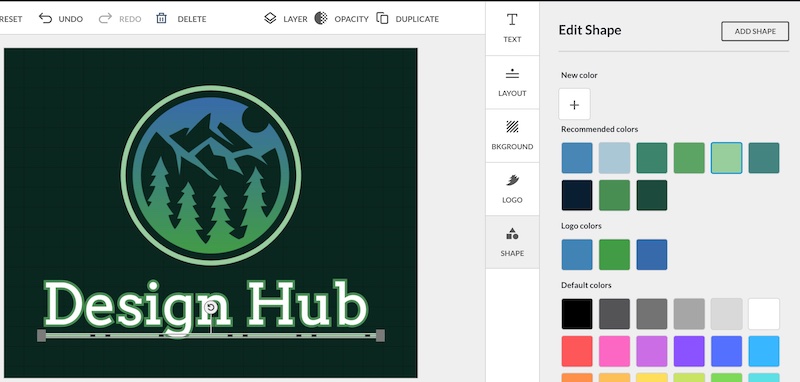Pick the sixth recommended color, muted teal

(764, 158)
